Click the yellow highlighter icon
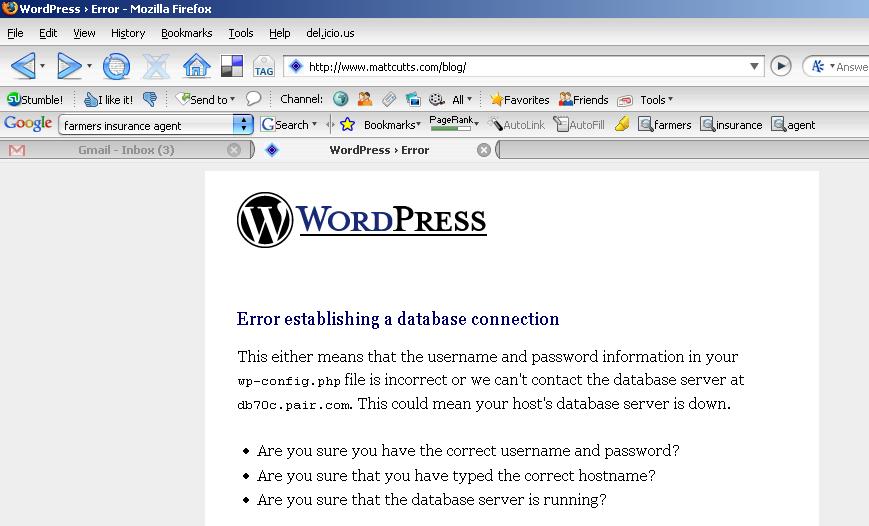 (x=622, y=124)
